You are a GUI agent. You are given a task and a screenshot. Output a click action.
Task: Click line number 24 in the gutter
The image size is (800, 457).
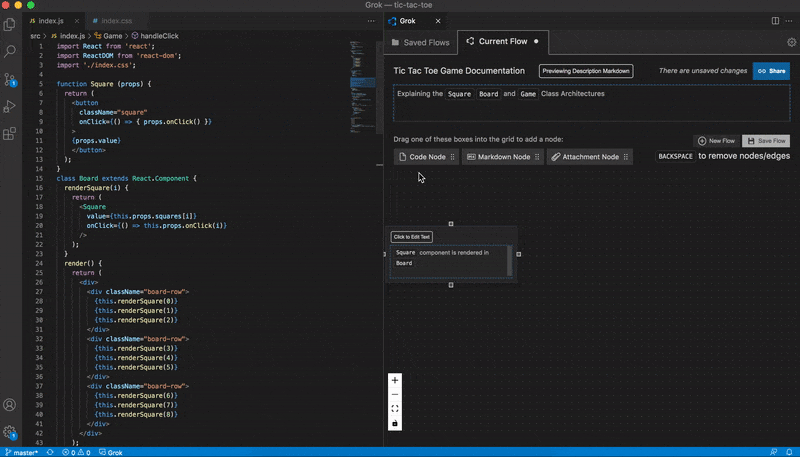point(39,263)
